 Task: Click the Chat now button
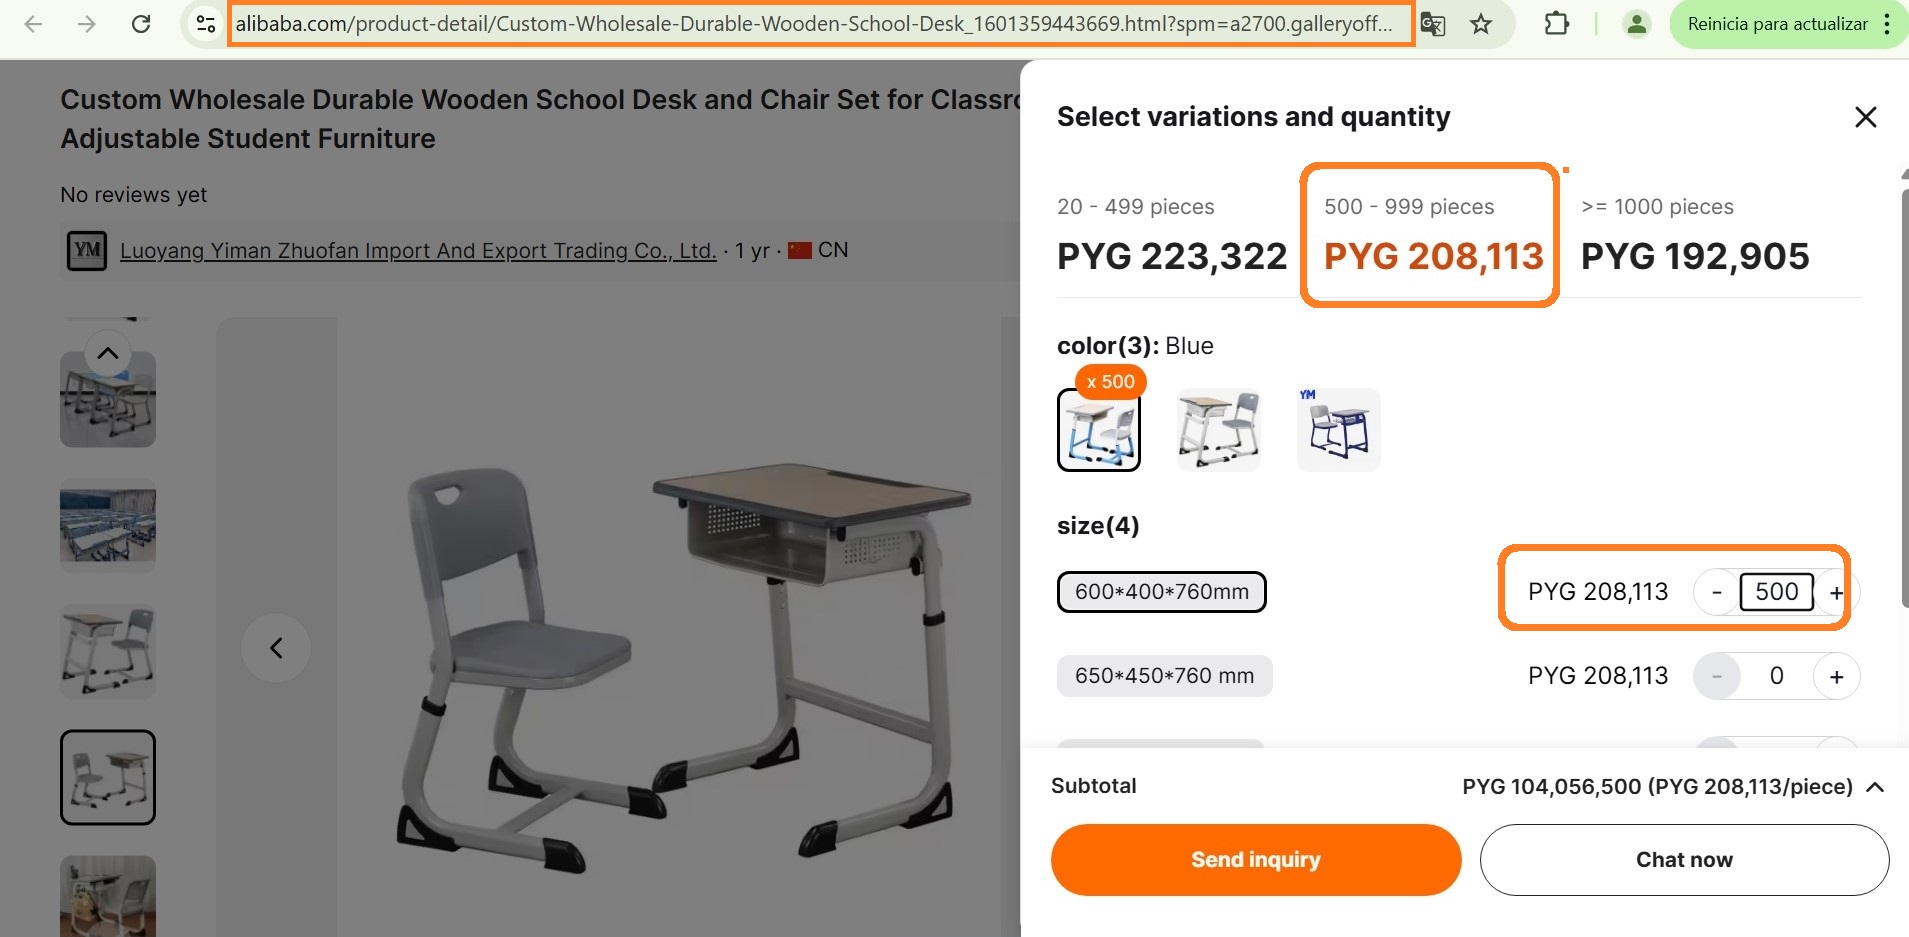[x=1684, y=860]
